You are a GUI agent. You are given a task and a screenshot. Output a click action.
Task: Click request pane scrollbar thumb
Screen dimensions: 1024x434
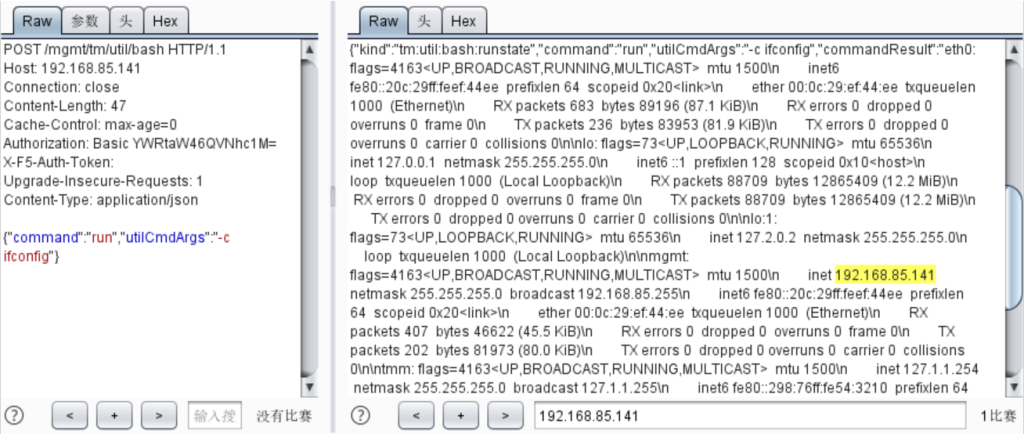tap(310, 219)
